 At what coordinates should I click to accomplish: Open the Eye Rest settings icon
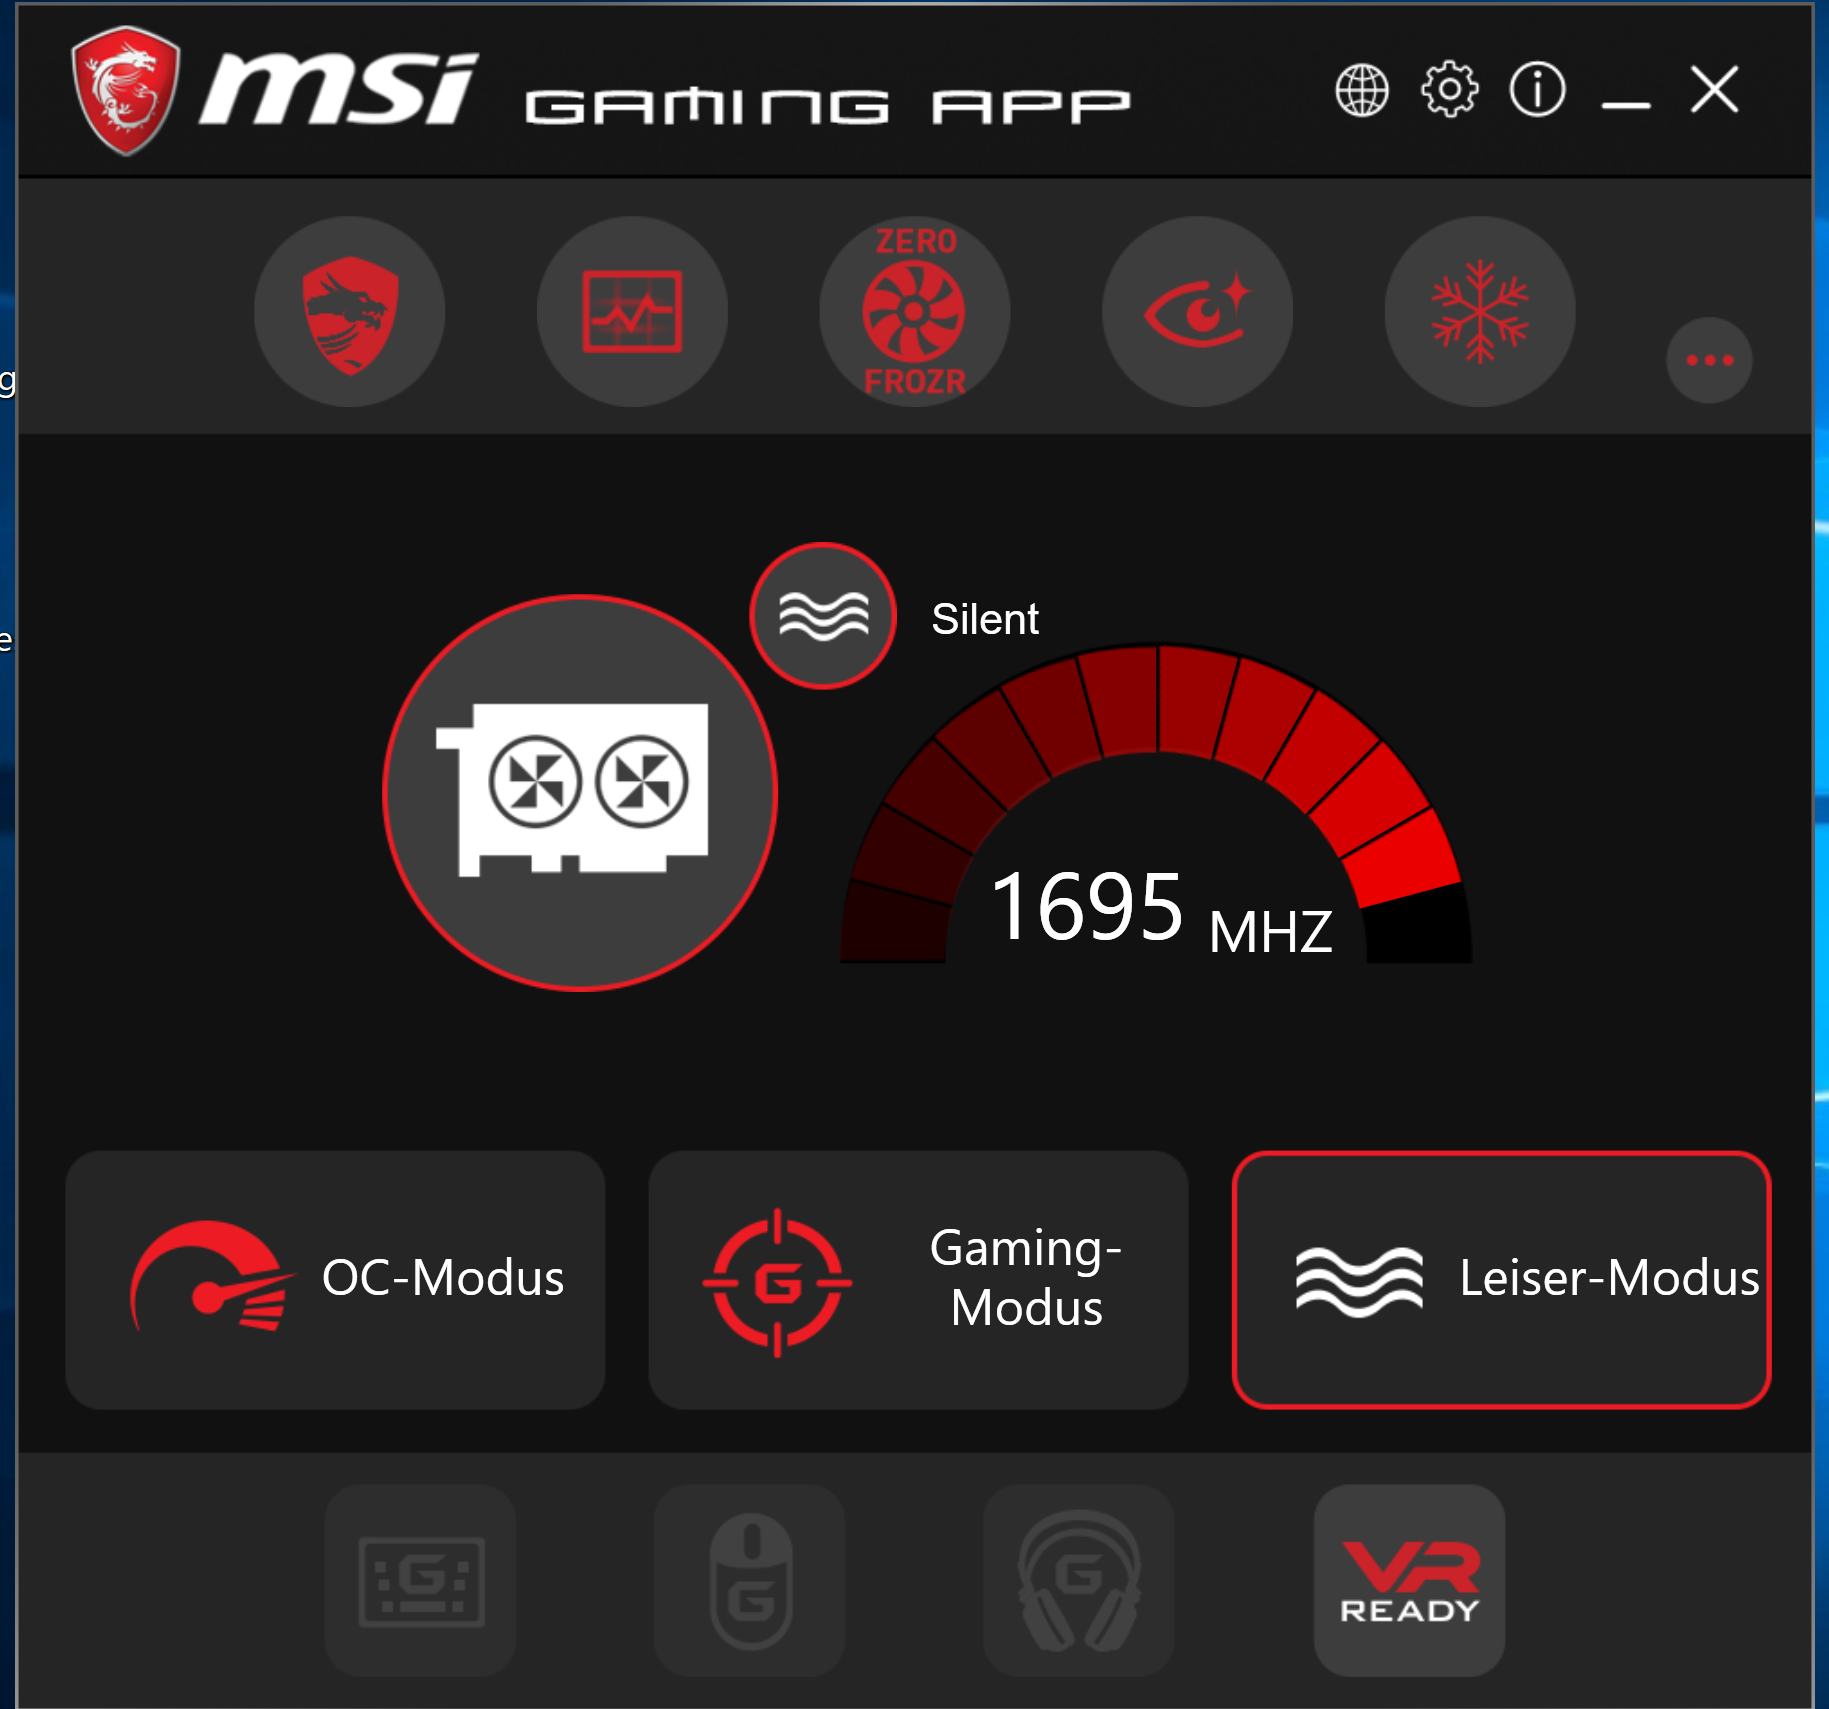point(1197,312)
